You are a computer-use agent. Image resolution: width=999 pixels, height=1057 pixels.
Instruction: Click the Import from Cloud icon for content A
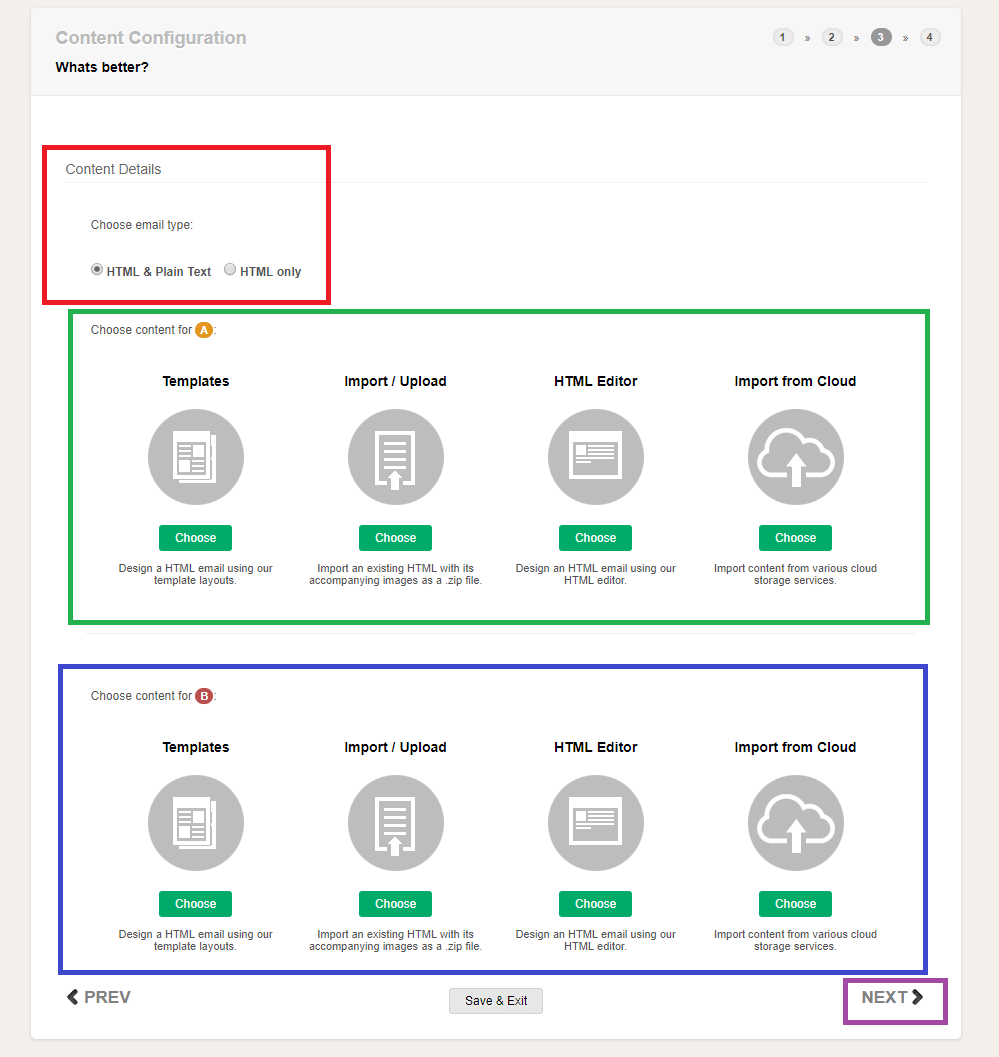[795, 457]
